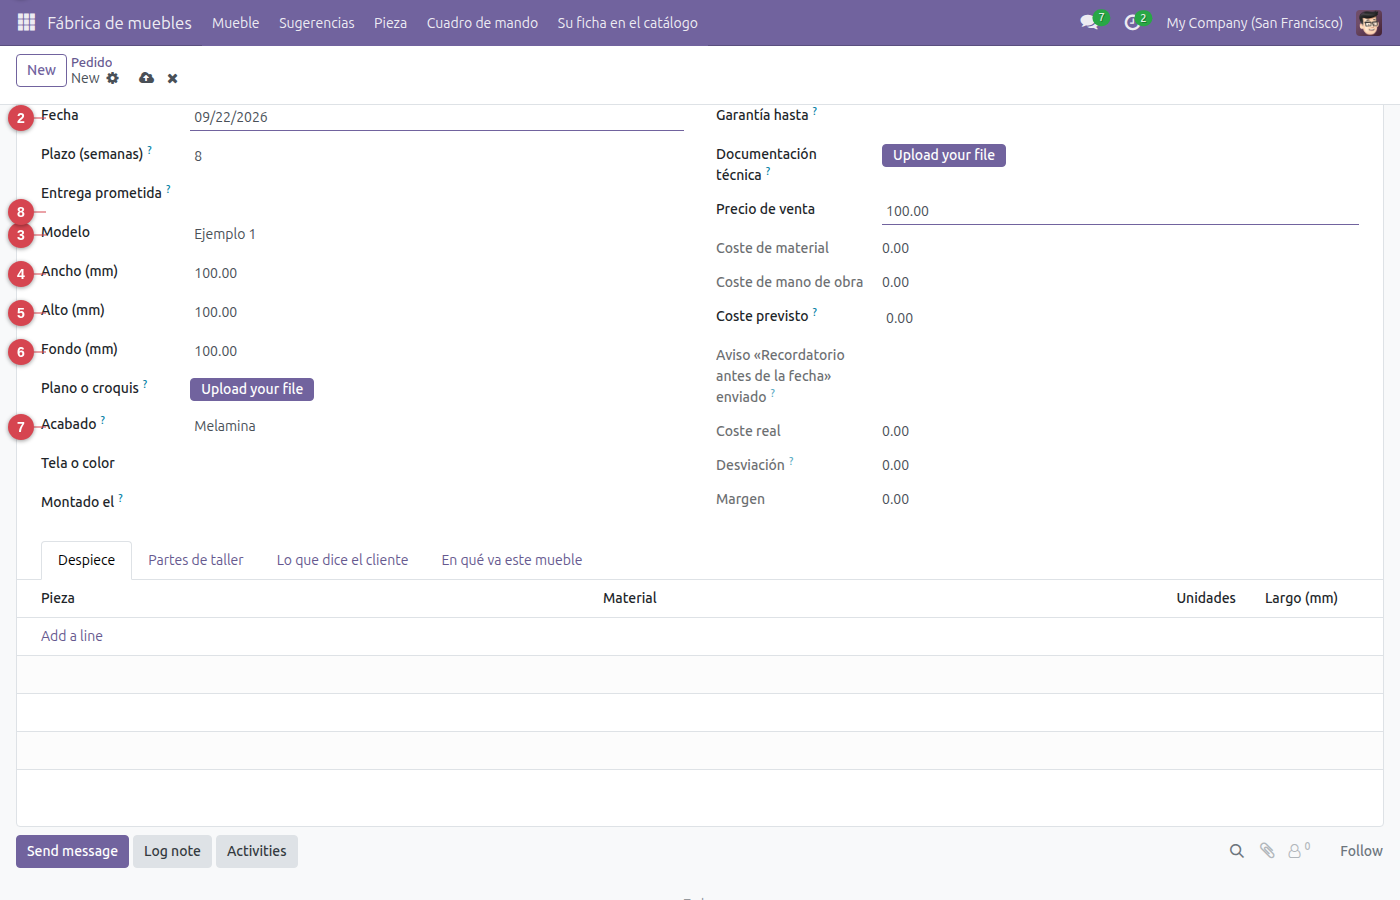Edit the Alto (mm) value
This screenshot has width=1400, height=900.
(437, 312)
